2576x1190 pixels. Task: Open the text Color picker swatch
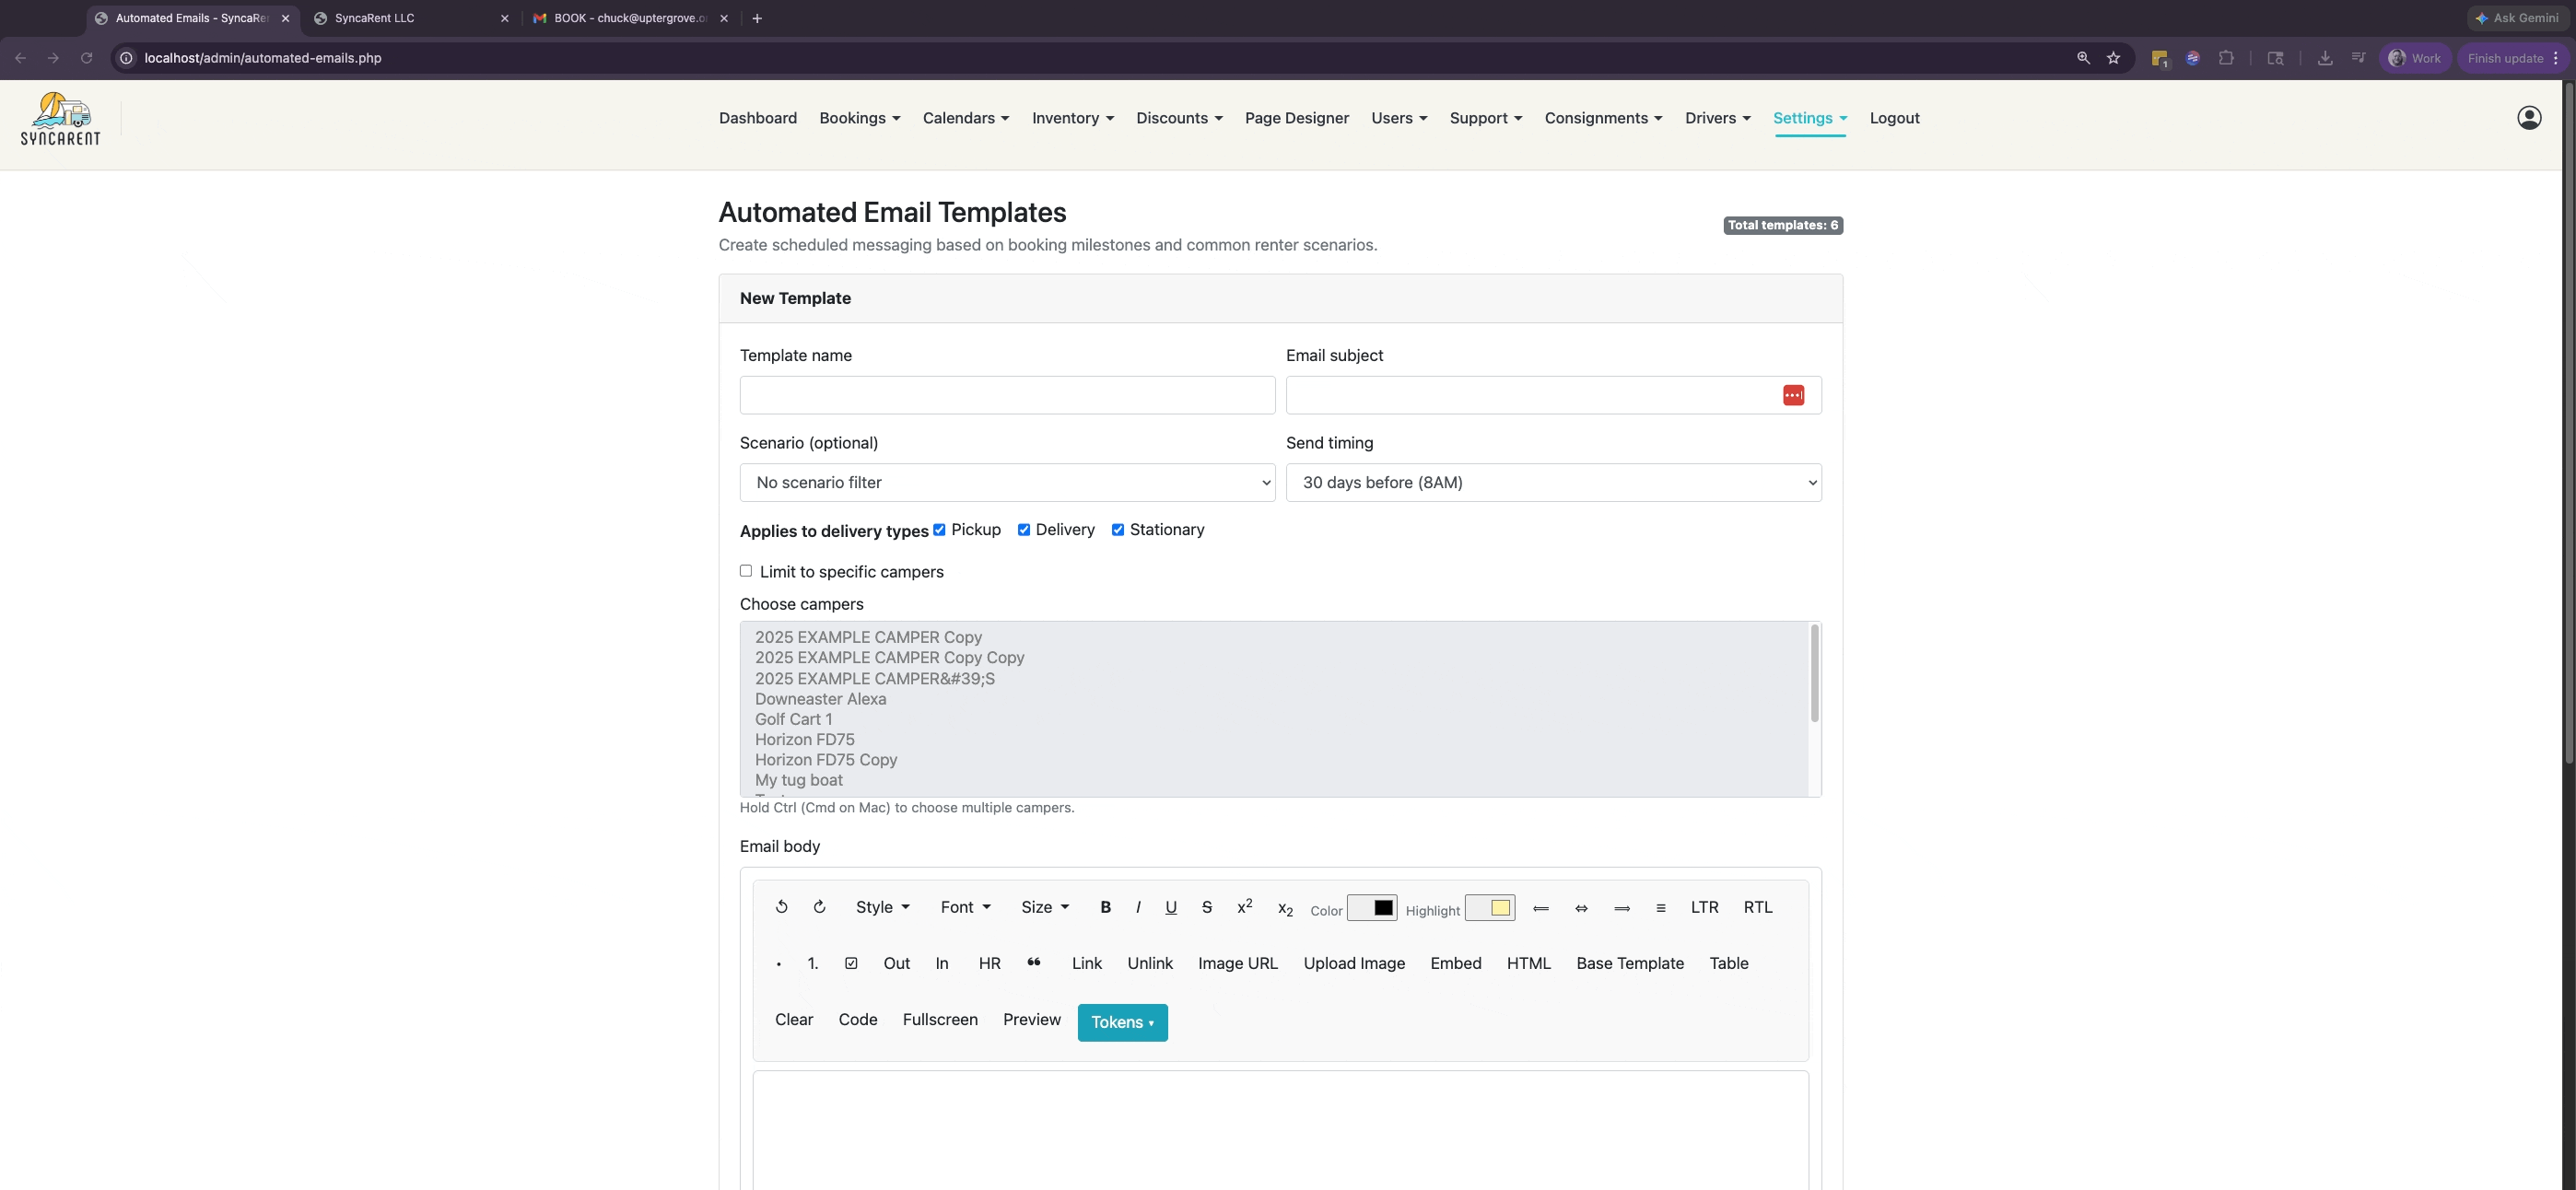point(1371,908)
